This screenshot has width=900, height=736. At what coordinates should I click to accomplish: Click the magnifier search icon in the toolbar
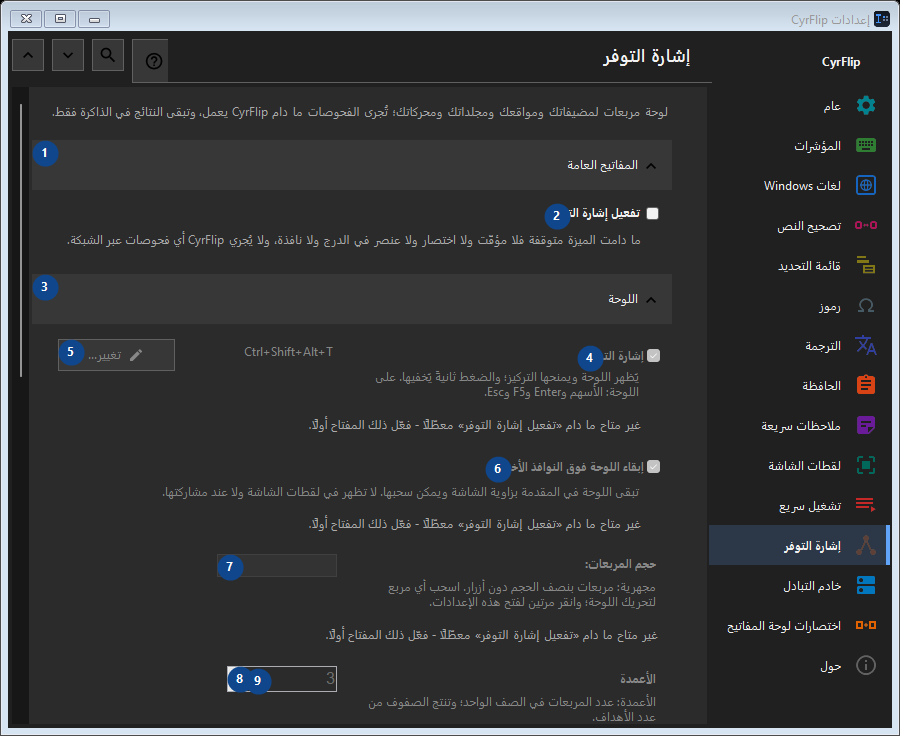(x=108, y=55)
